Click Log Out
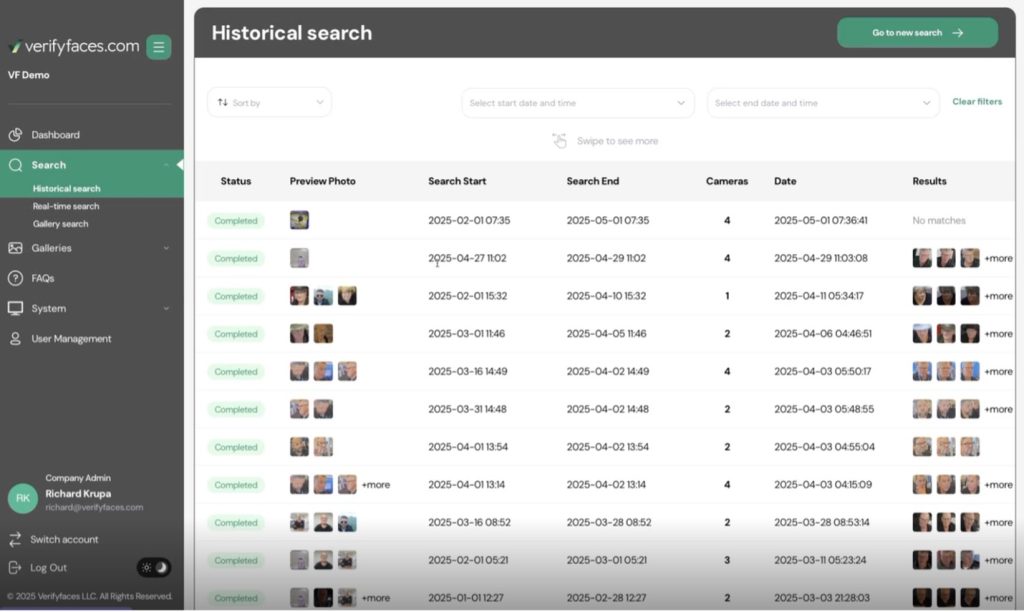The width and height of the screenshot is (1024, 612). (48, 568)
